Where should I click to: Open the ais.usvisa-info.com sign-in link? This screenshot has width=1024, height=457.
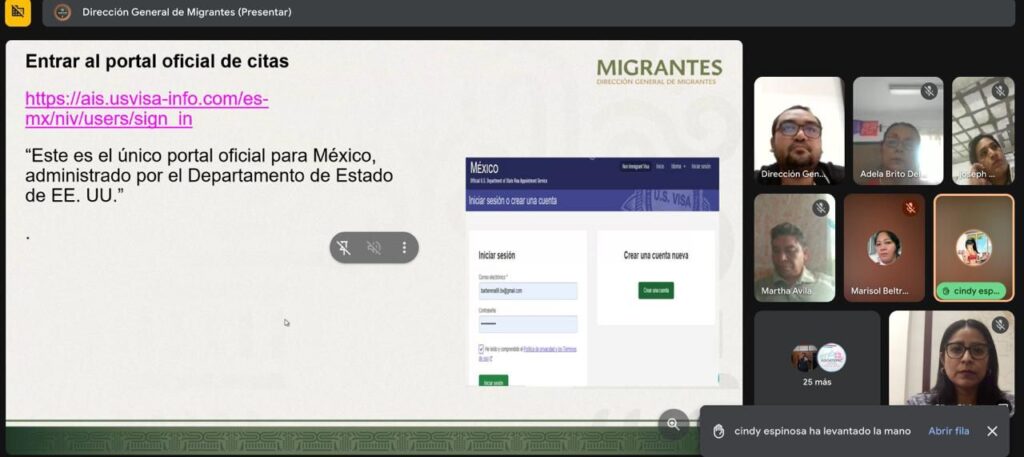pyautogui.click(x=146, y=109)
